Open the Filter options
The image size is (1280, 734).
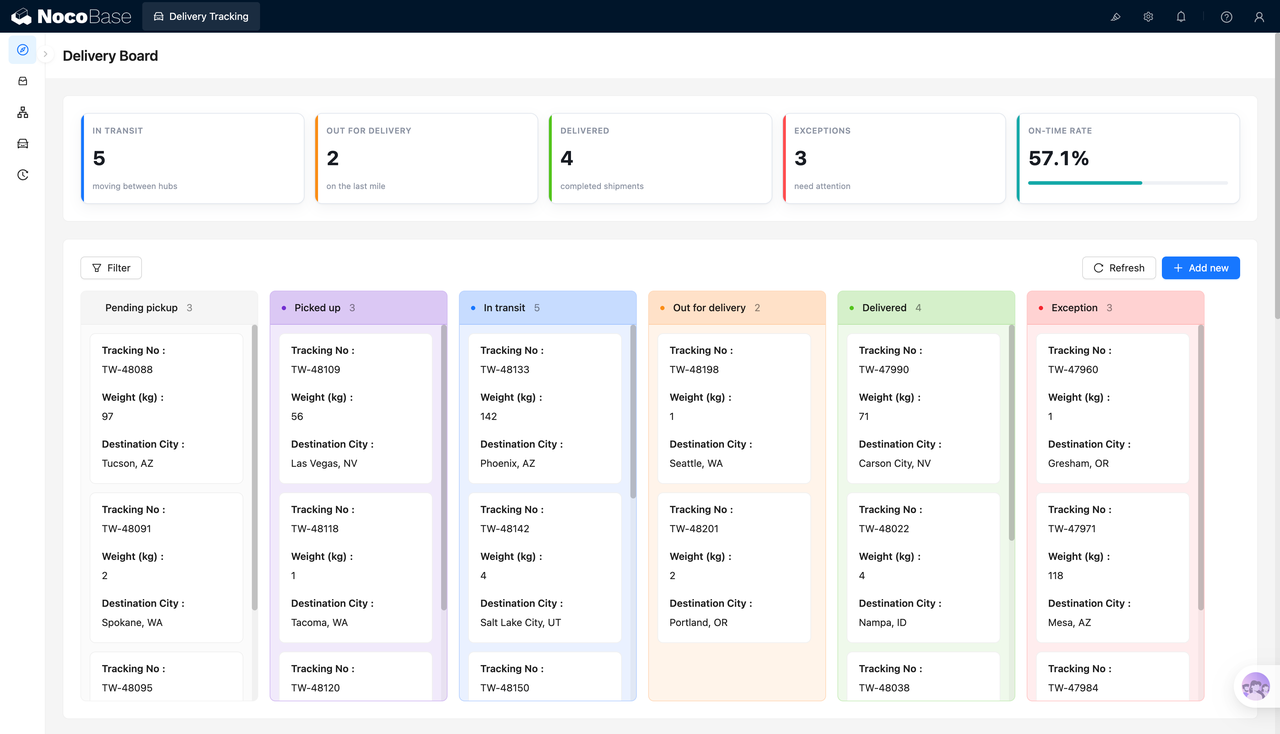(x=111, y=268)
